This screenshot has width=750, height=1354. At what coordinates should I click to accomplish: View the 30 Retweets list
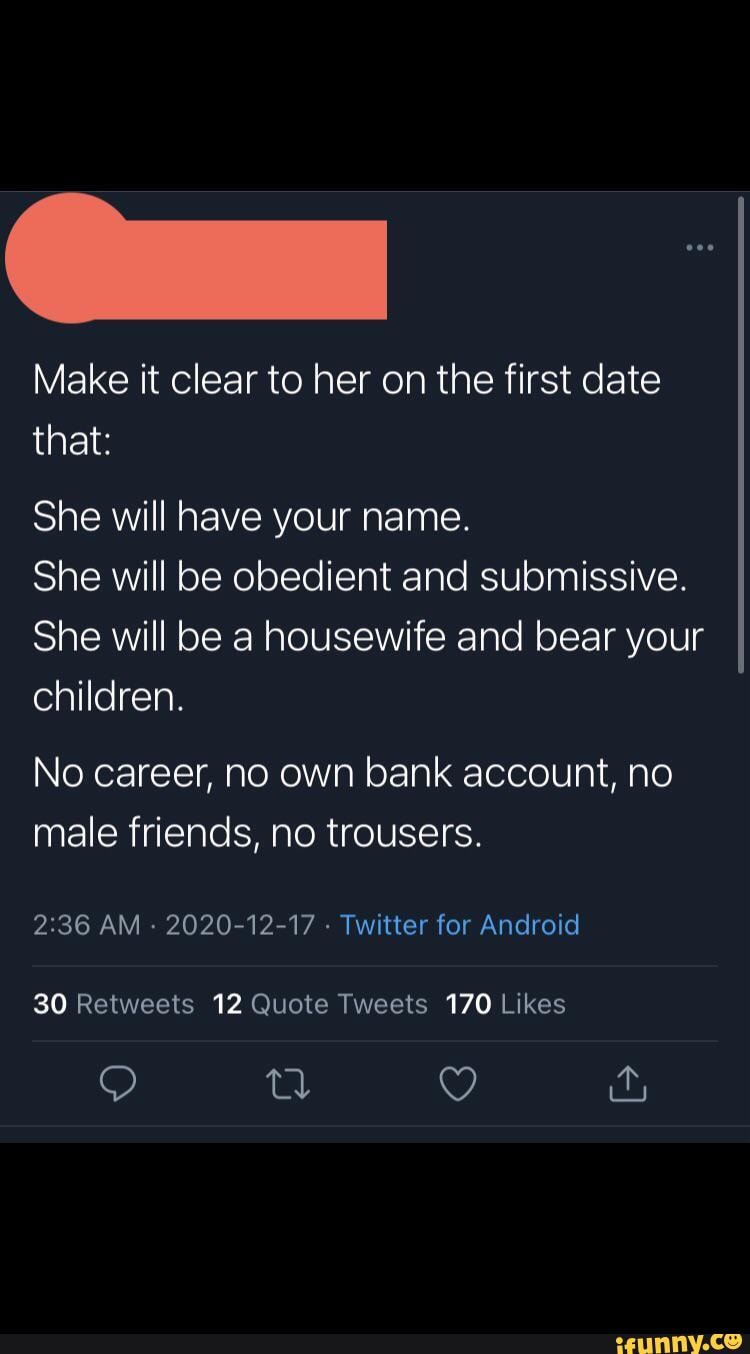pyautogui.click(x=113, y=1004)
